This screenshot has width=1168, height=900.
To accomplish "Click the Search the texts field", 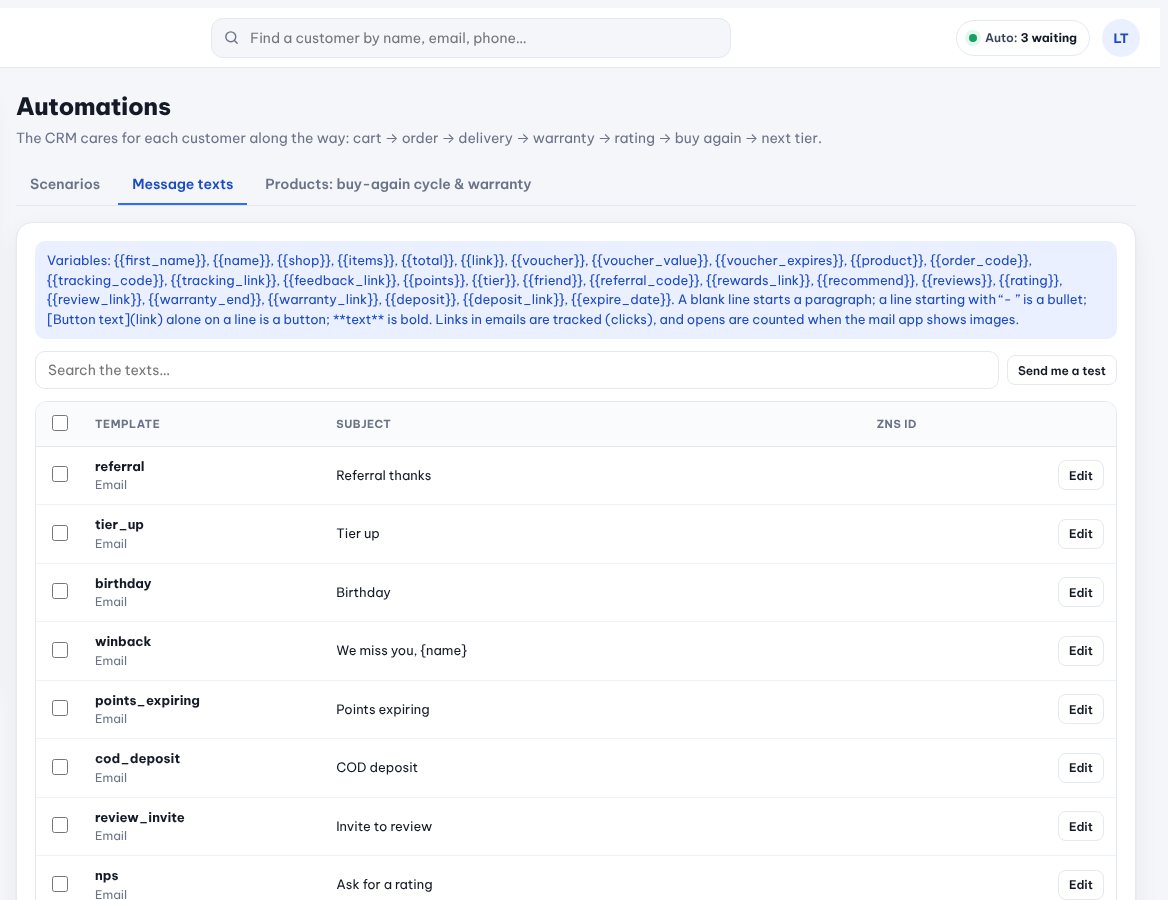I will tap(516, 370).
